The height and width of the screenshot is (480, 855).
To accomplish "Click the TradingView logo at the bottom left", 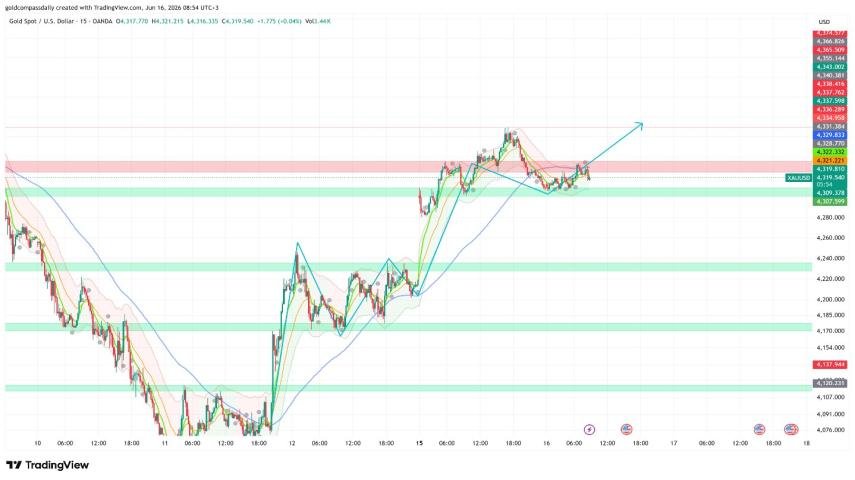I will [x=47, y=465].
